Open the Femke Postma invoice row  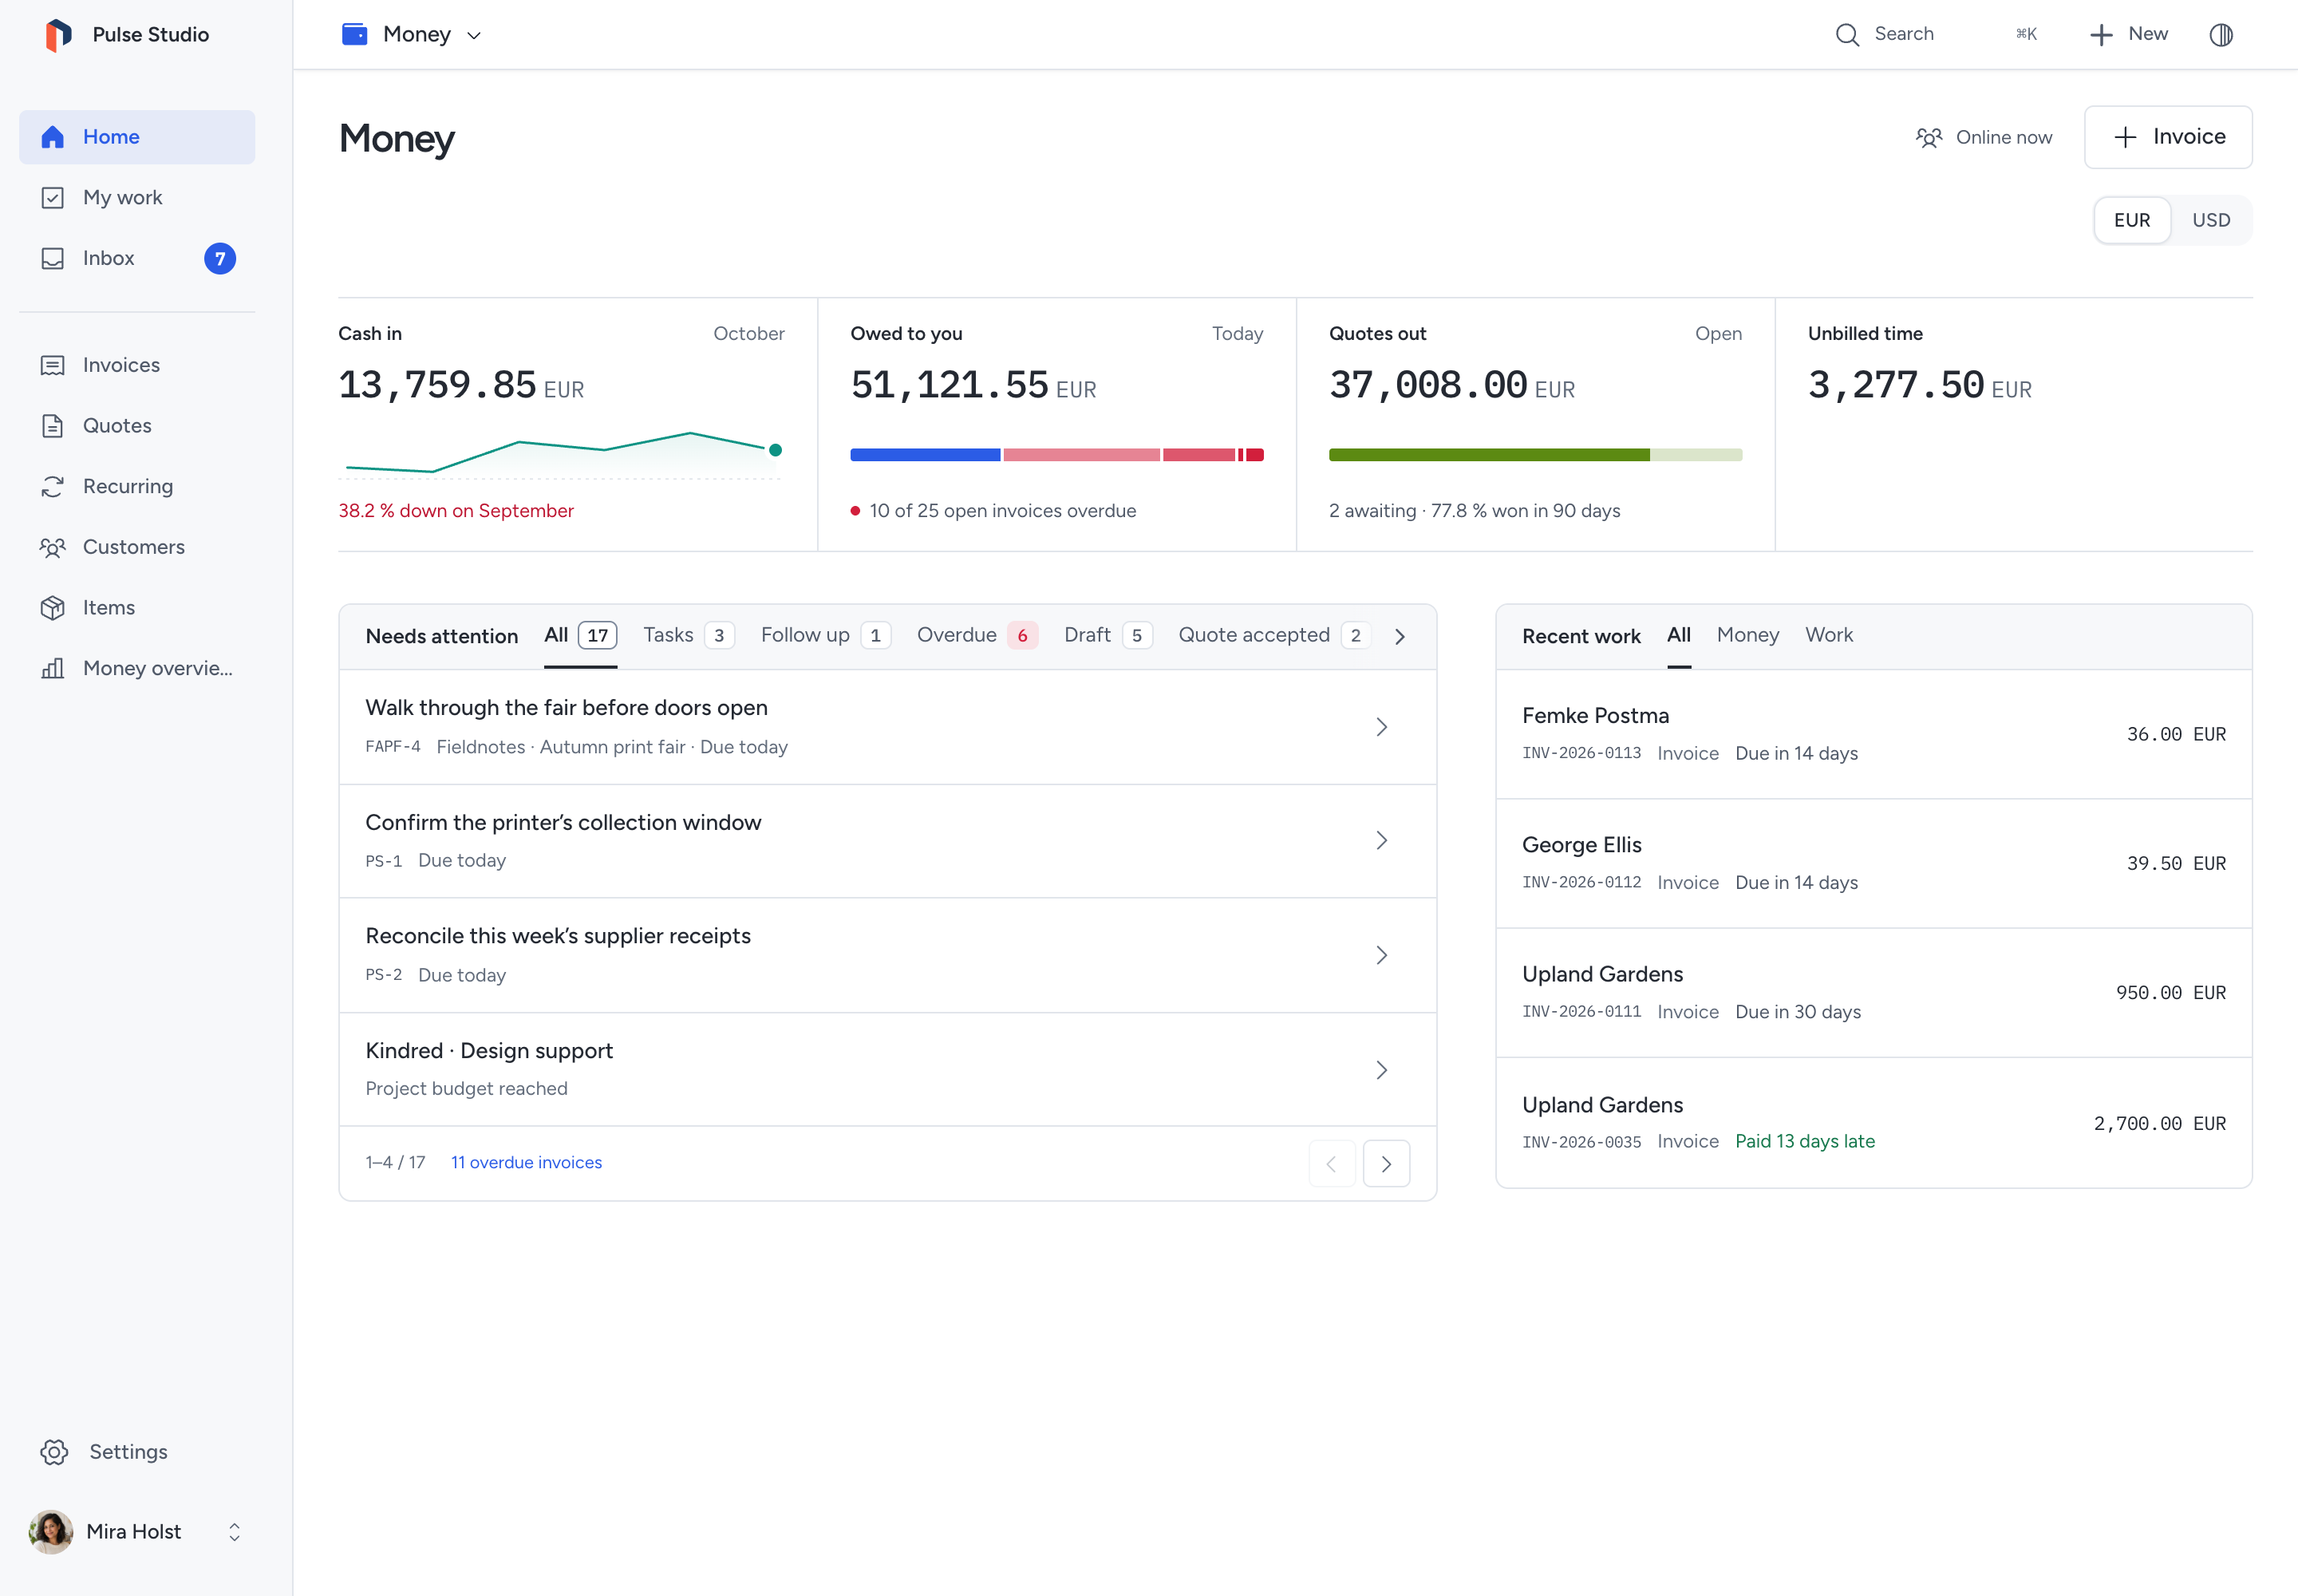1873,734
